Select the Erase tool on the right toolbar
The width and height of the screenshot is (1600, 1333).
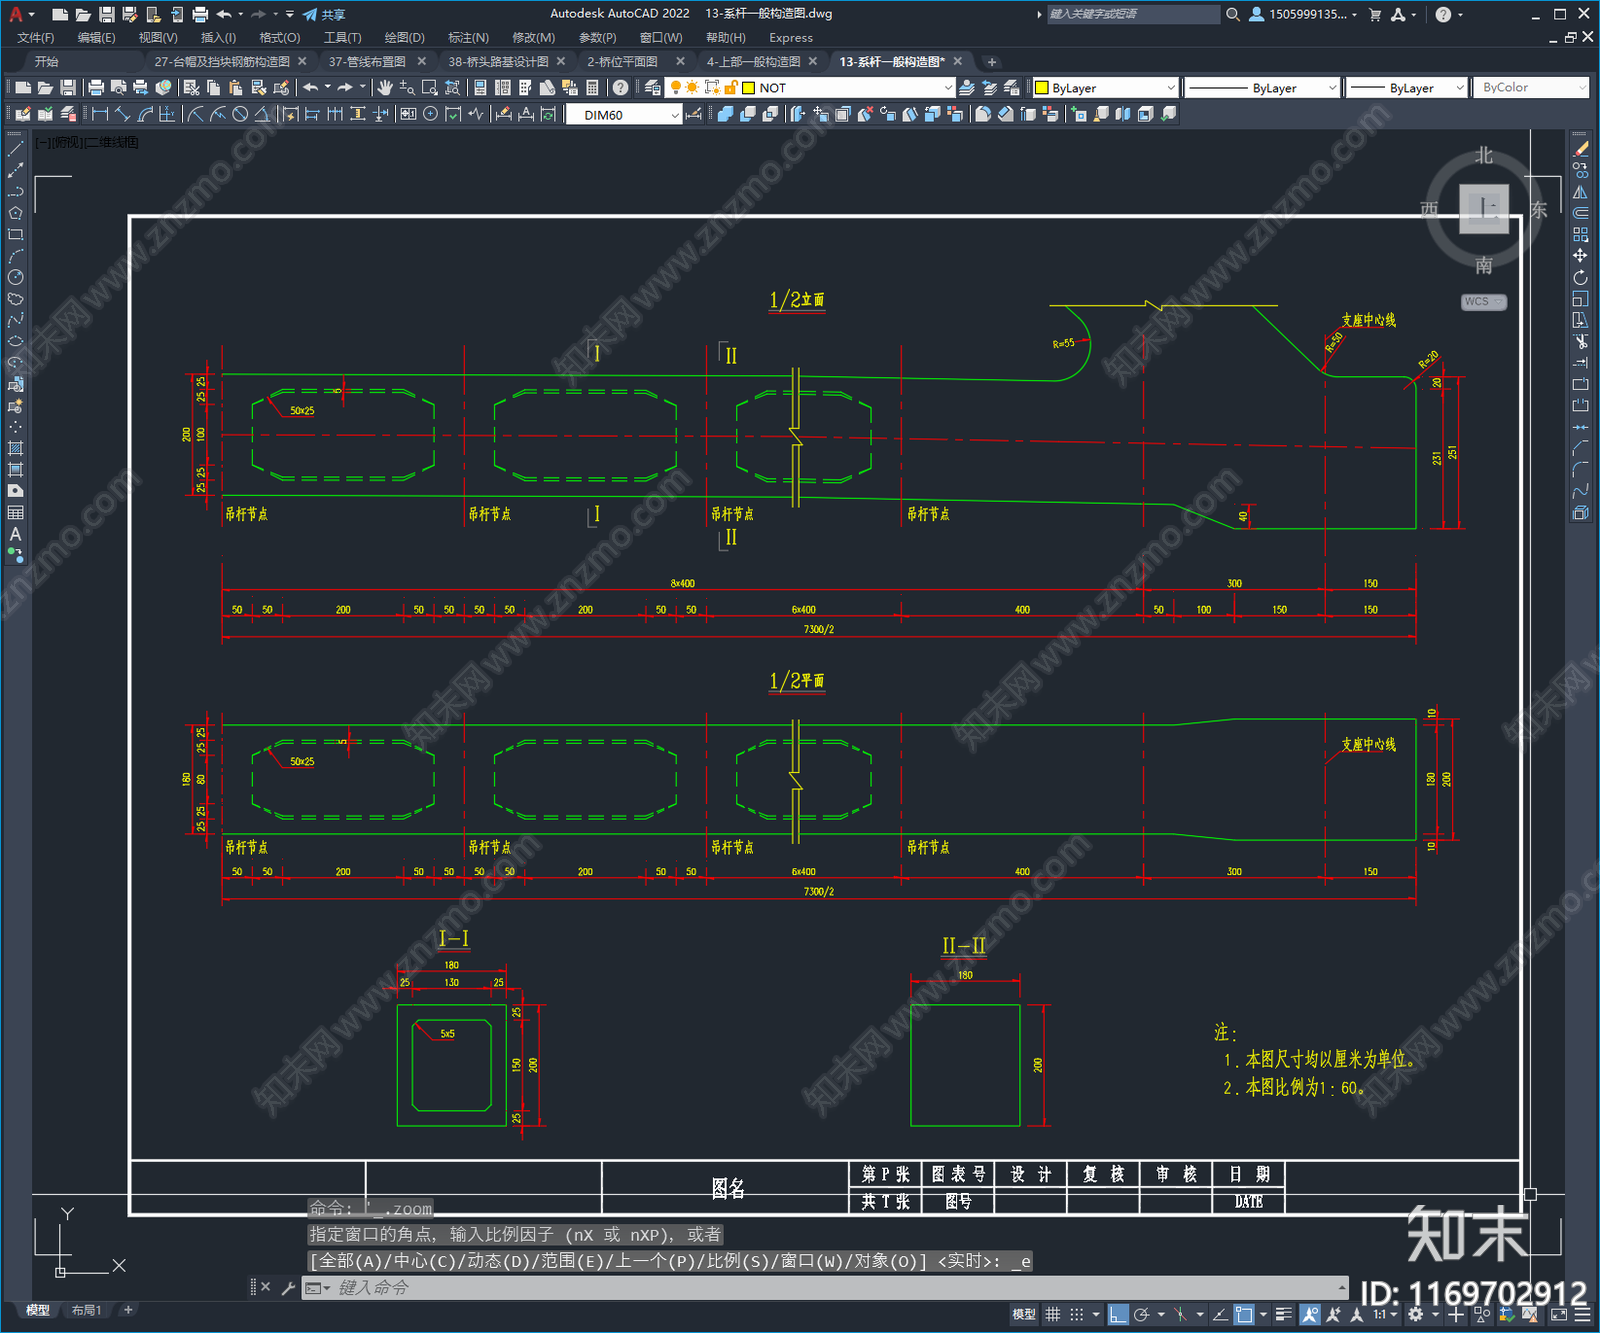click(x=1580, y=149)
